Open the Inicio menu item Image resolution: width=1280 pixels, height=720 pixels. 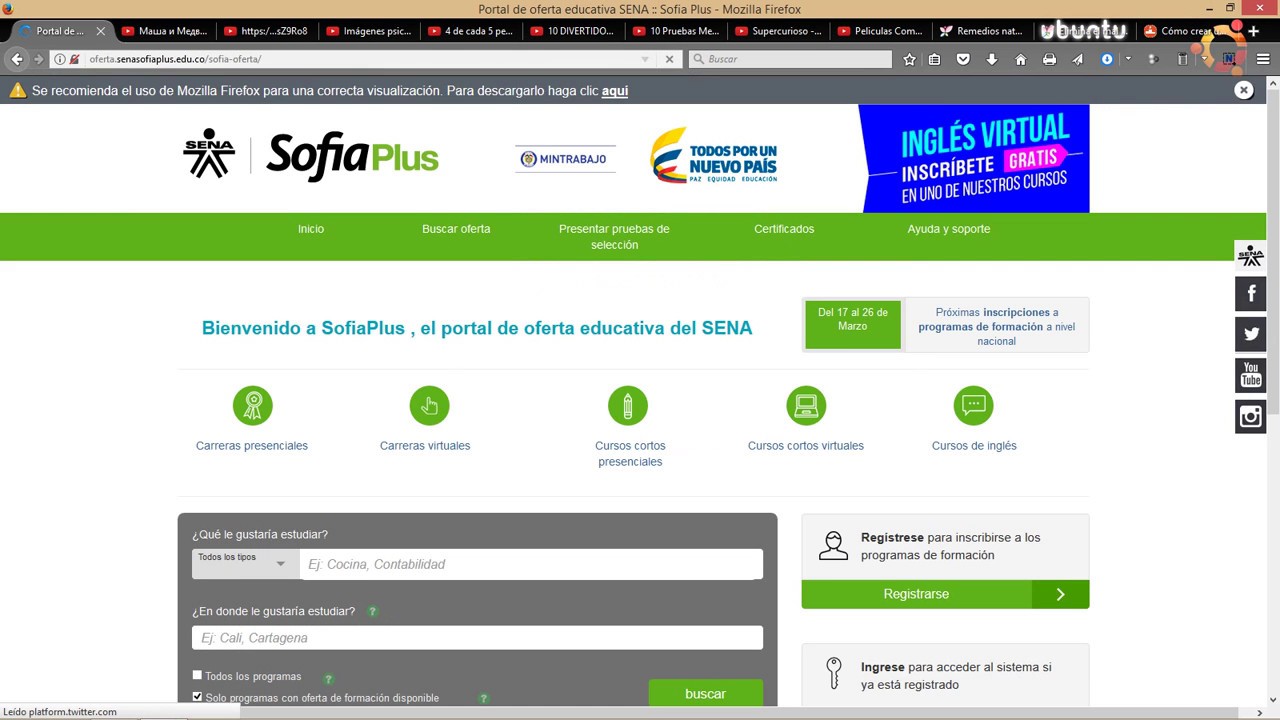click(x=311, y=229)
